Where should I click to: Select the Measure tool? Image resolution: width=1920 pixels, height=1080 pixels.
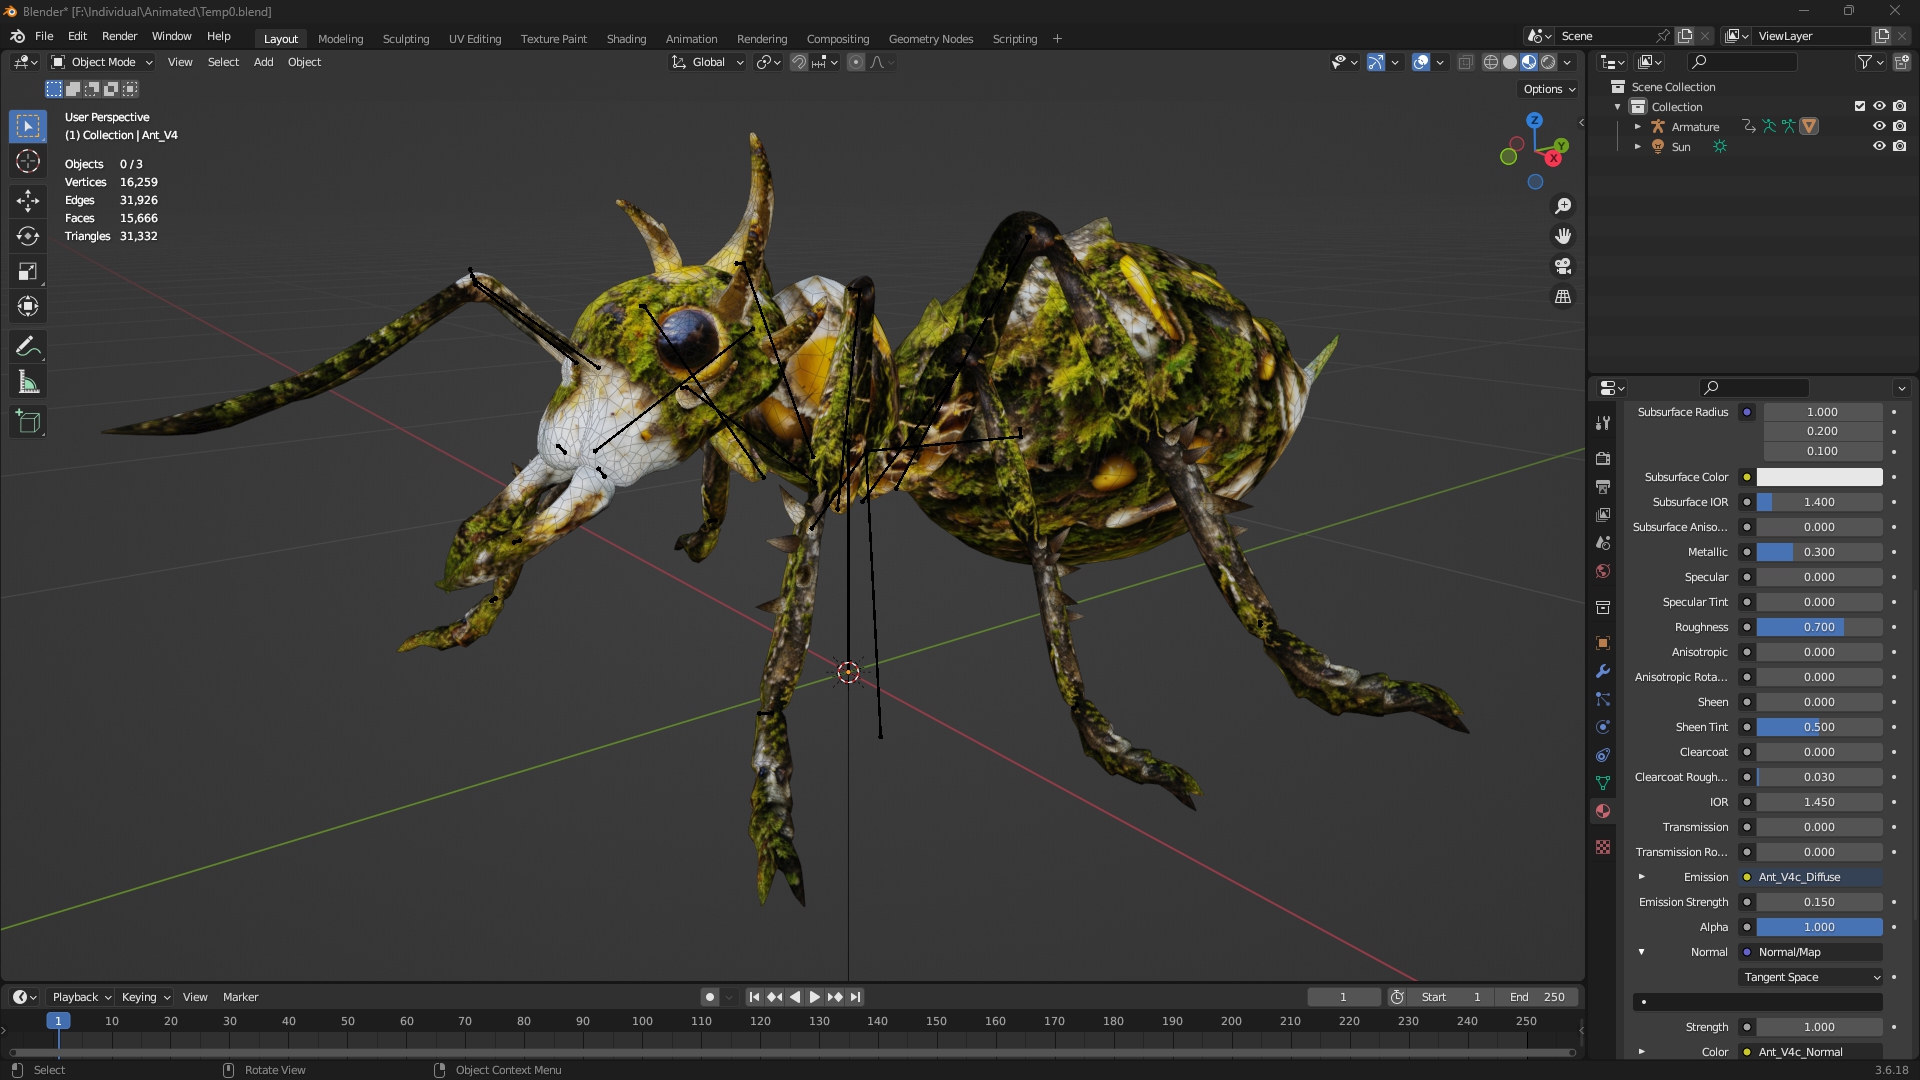(28, 383)
